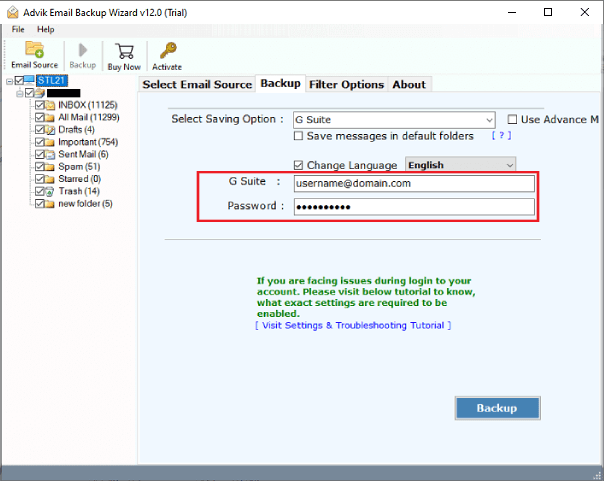Click the Spam folder icon
604x481 pixels.
coord(50,167)
